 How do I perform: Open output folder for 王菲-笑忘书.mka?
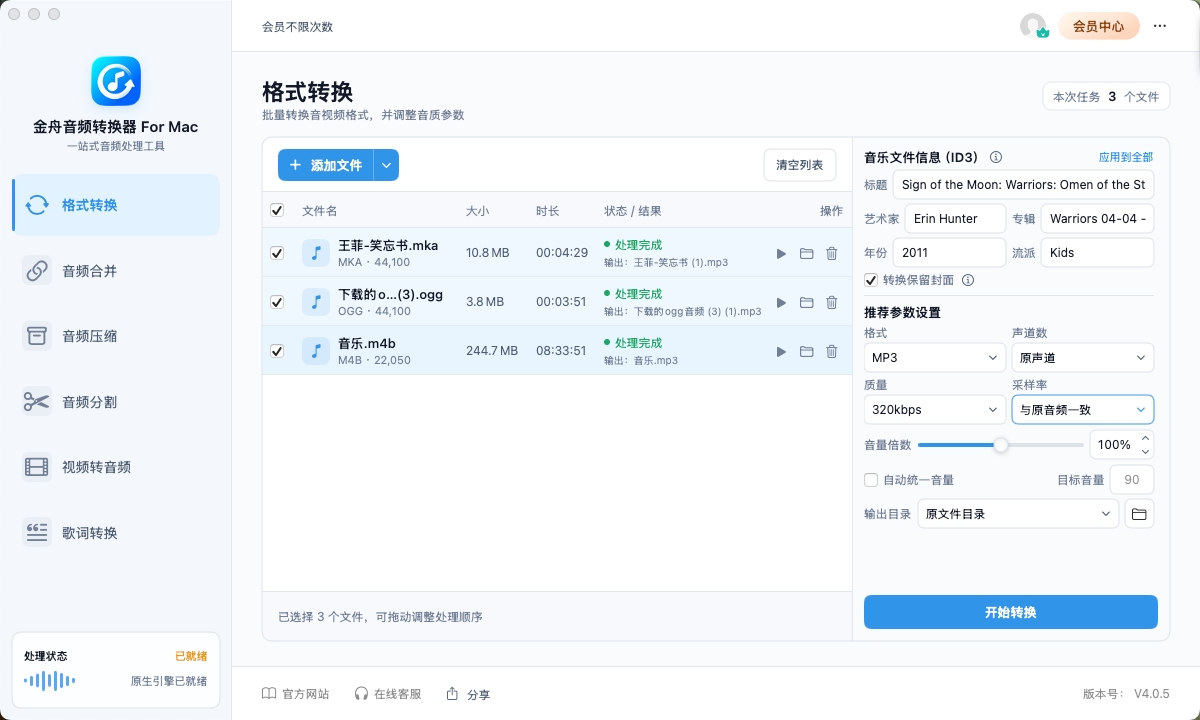pyautogui.click(x=806, y=254)
